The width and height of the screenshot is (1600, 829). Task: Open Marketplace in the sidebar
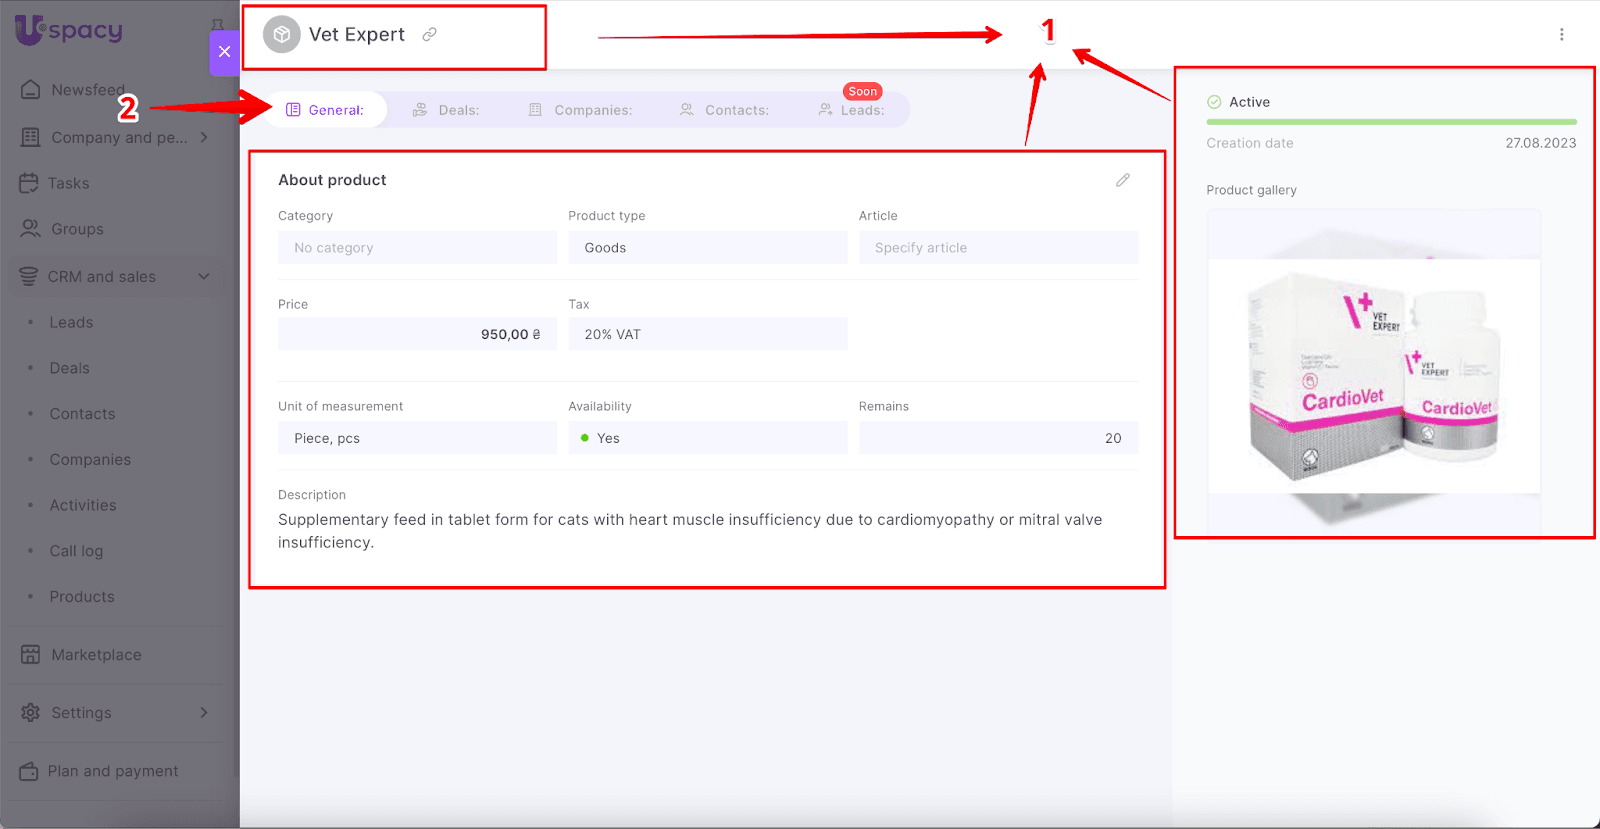coord(96,655)
